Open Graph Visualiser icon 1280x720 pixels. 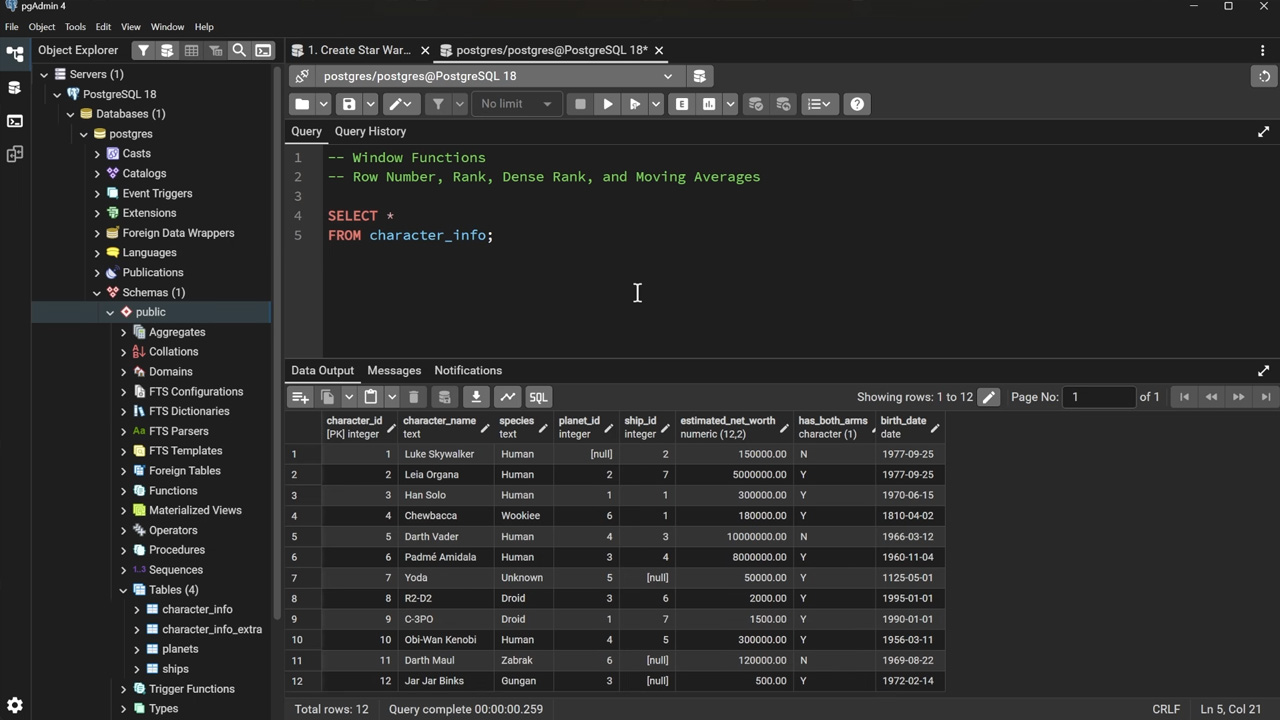coord(508,397)
